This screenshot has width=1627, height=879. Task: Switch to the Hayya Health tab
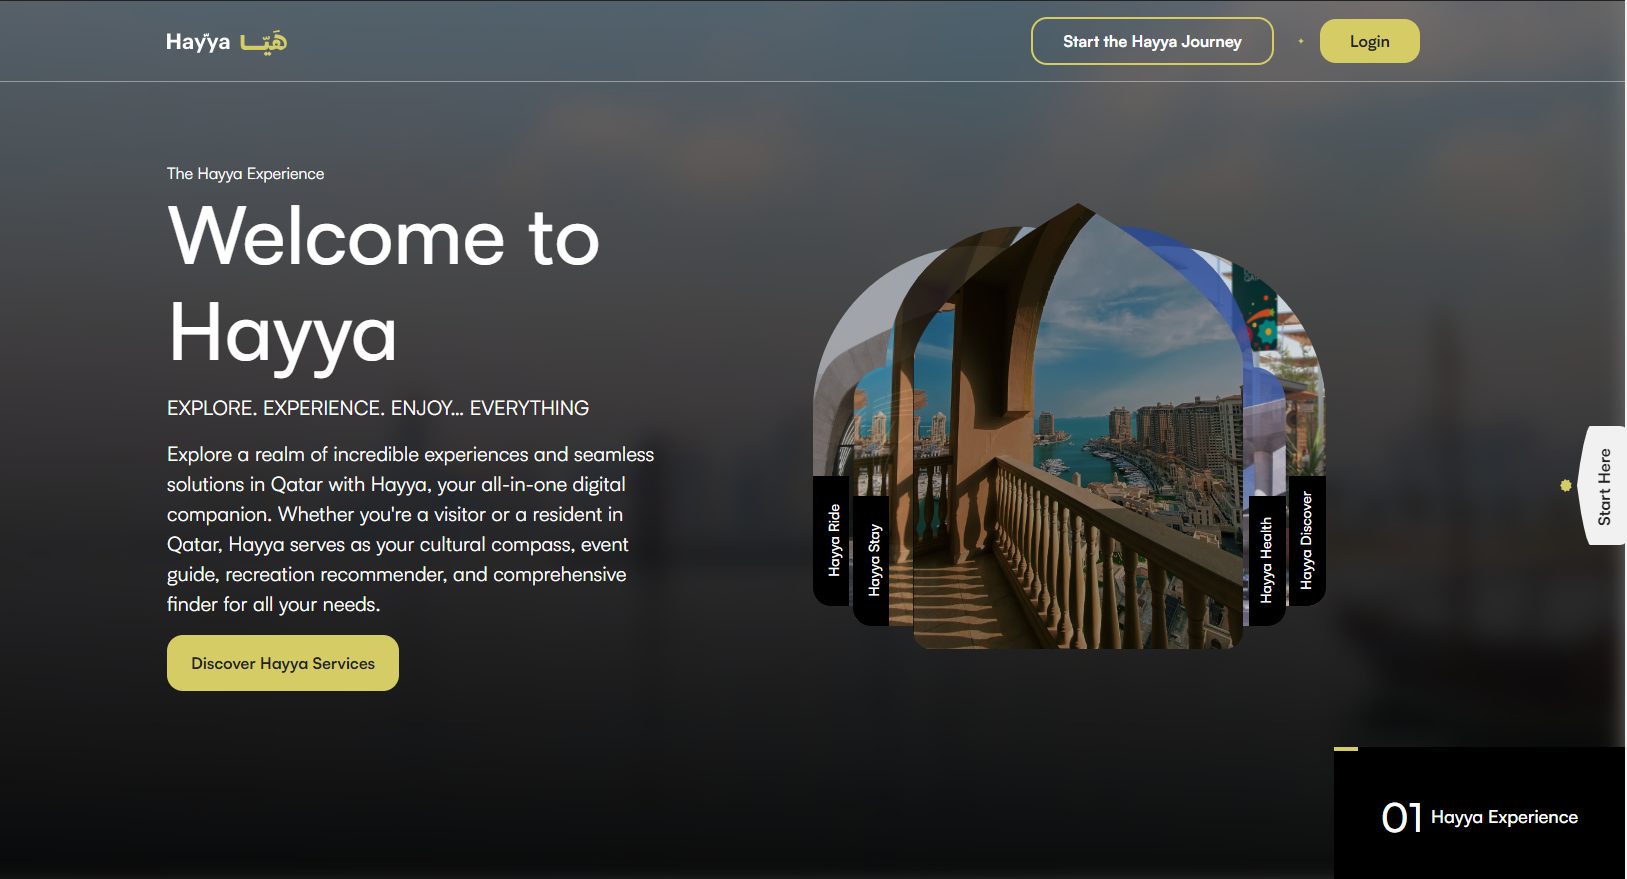click(1267, 560)
